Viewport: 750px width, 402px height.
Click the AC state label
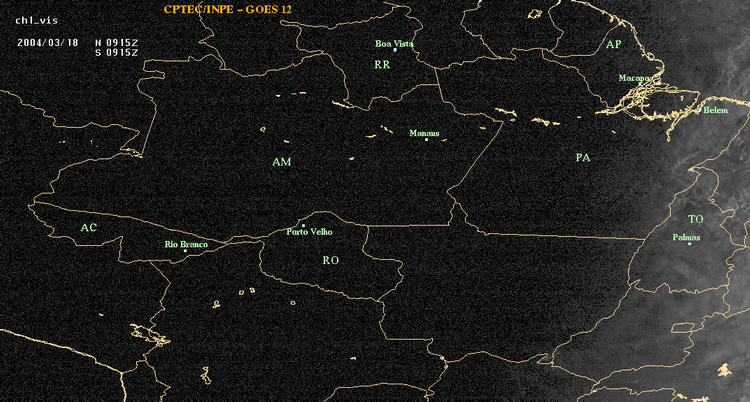coord(88,228)
